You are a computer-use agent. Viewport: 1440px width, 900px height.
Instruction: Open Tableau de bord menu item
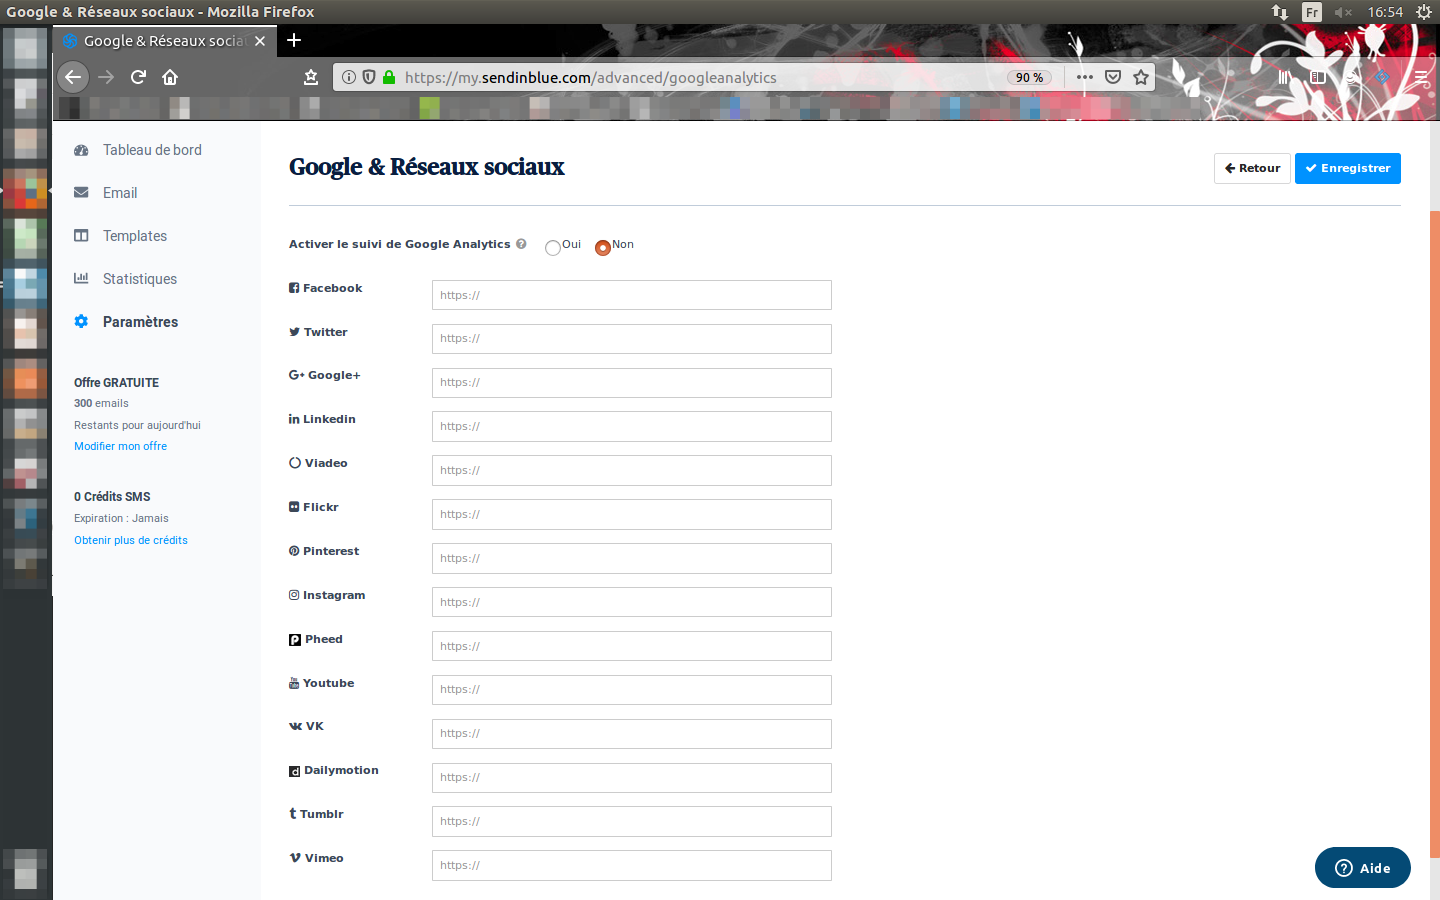152,150
